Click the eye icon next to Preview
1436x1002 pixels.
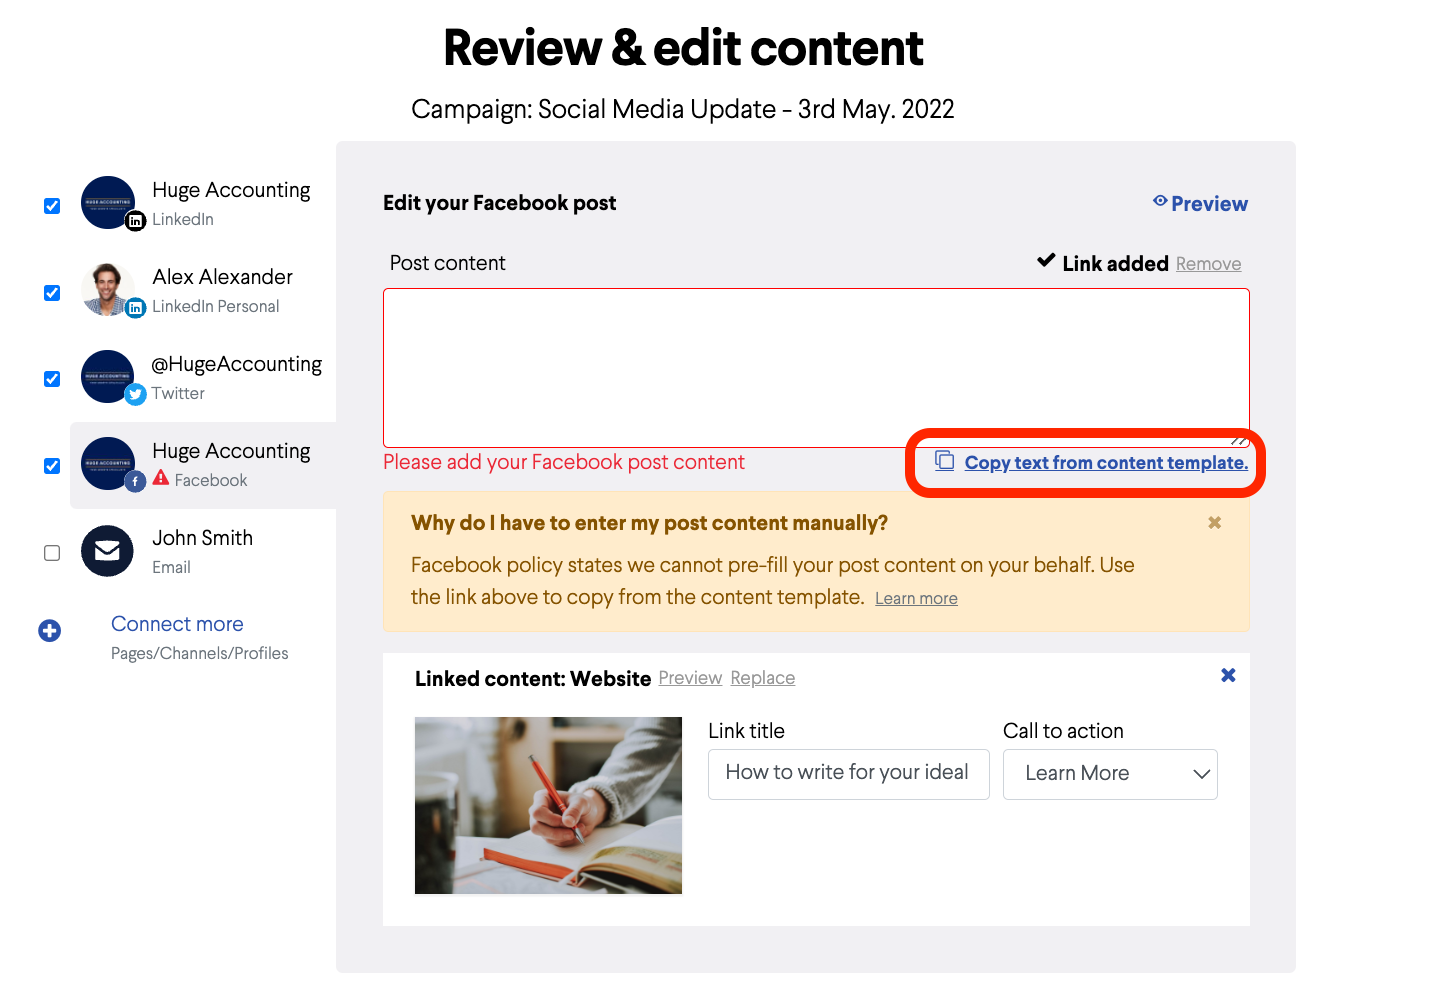coord(1160,201)
